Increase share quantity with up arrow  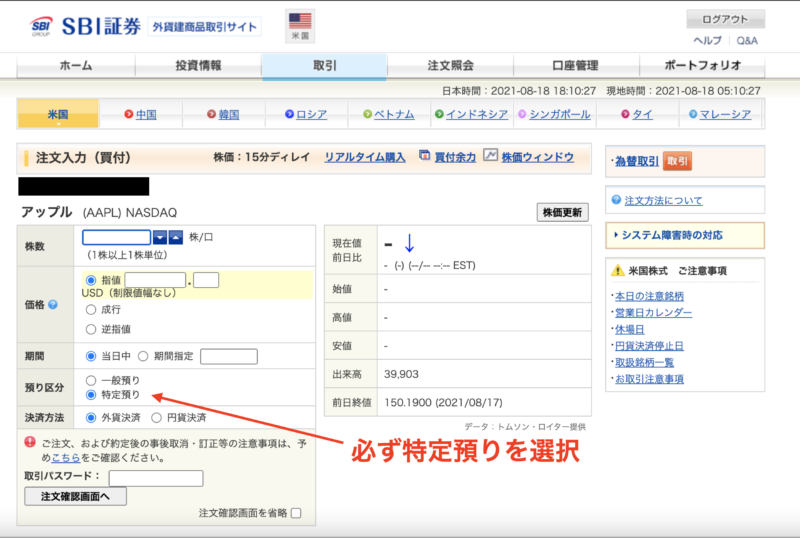coord(176,237)
